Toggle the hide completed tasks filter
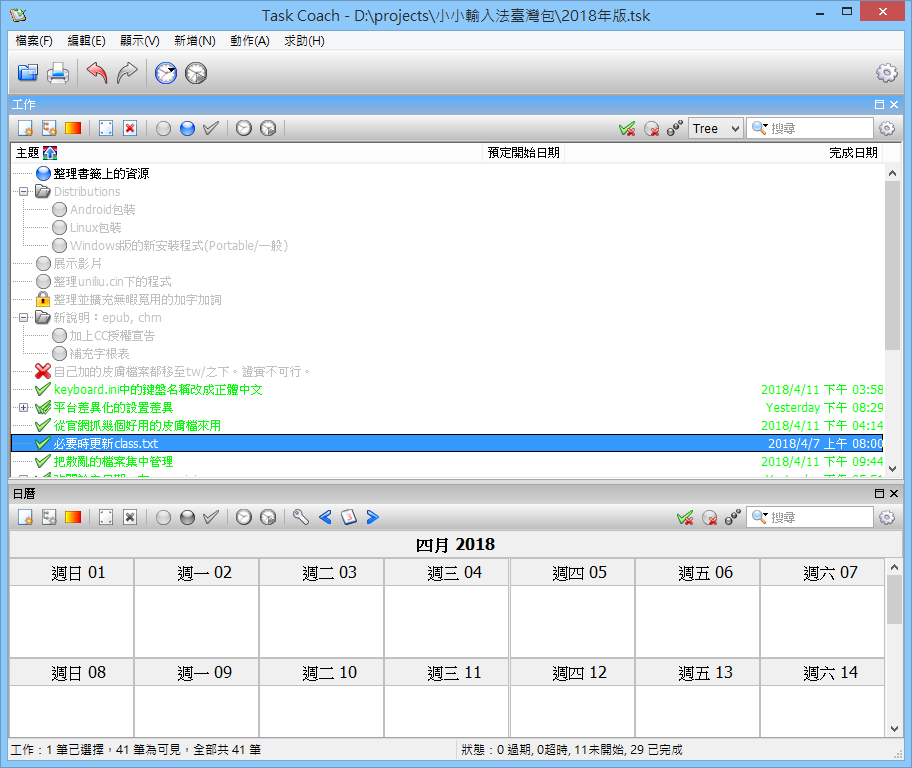 tap(627, 128)
